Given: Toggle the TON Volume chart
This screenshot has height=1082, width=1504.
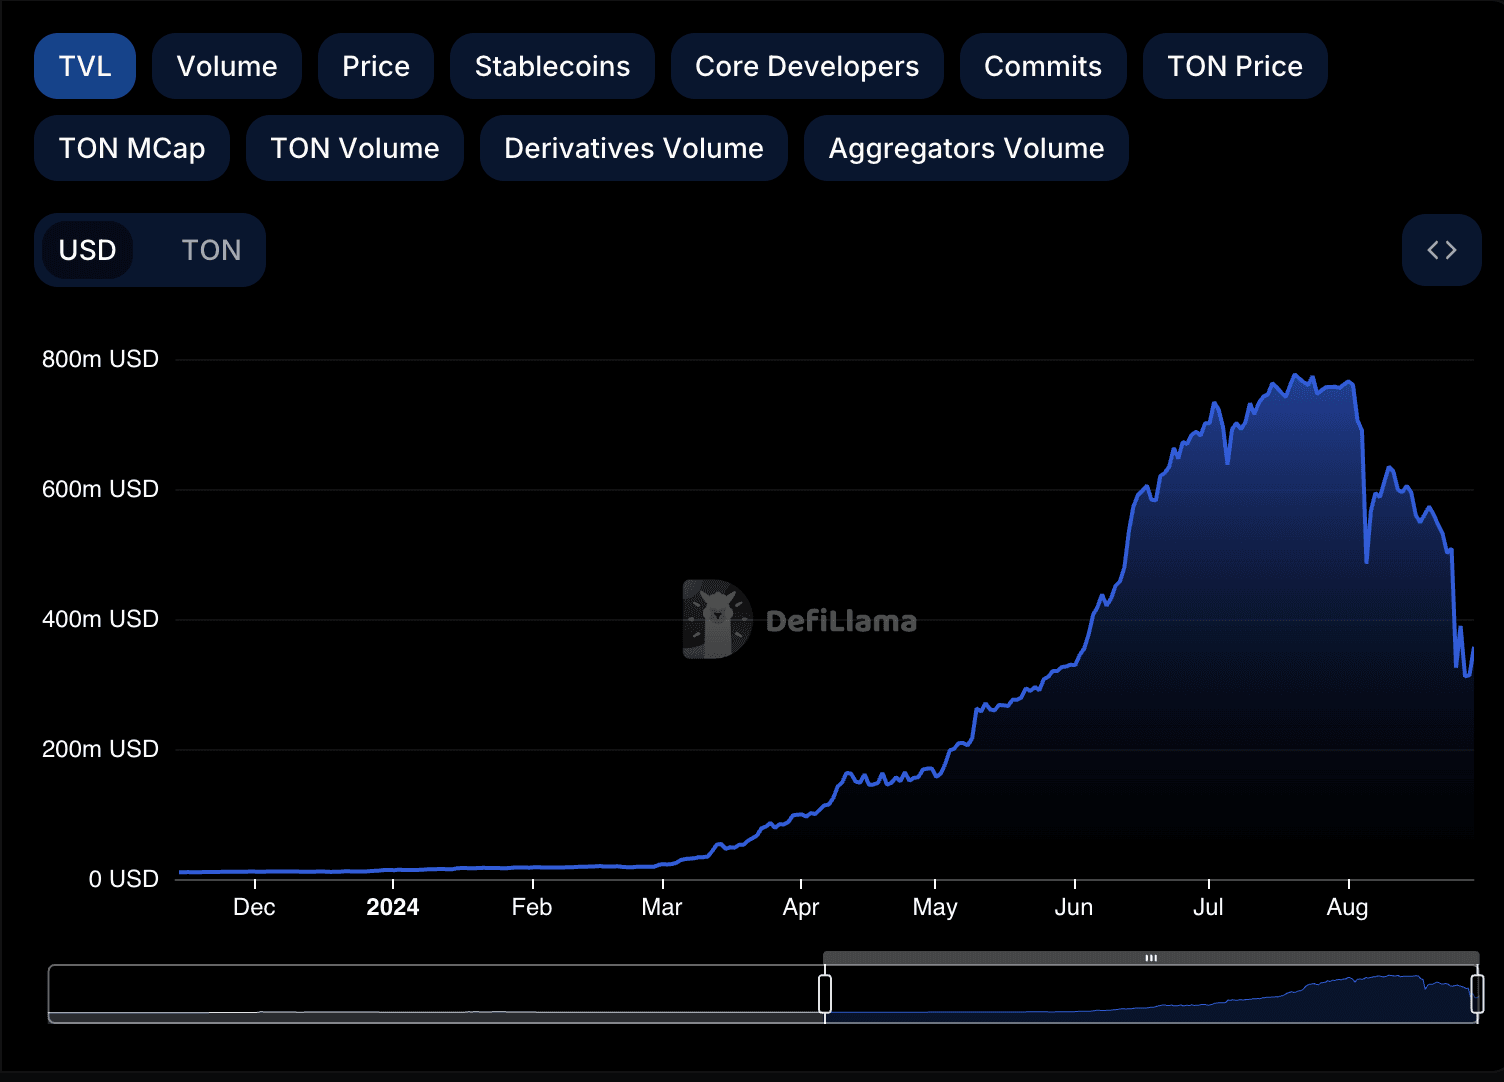Looking at the screenshot, I should click(x=355, y=148).
